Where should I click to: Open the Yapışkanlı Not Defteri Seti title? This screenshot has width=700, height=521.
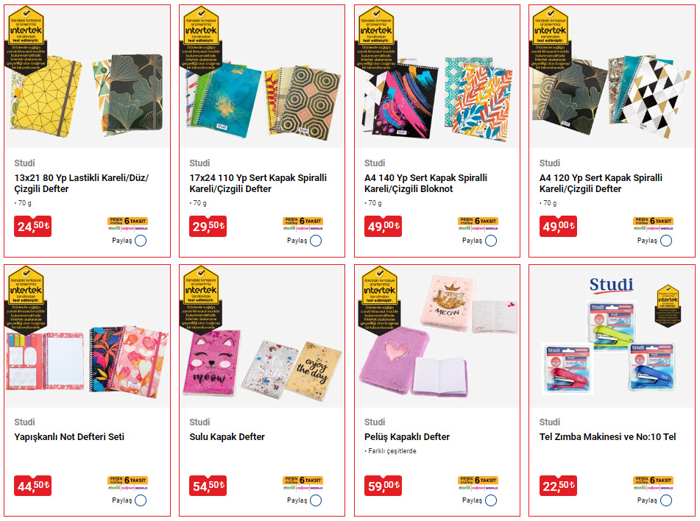69,437
